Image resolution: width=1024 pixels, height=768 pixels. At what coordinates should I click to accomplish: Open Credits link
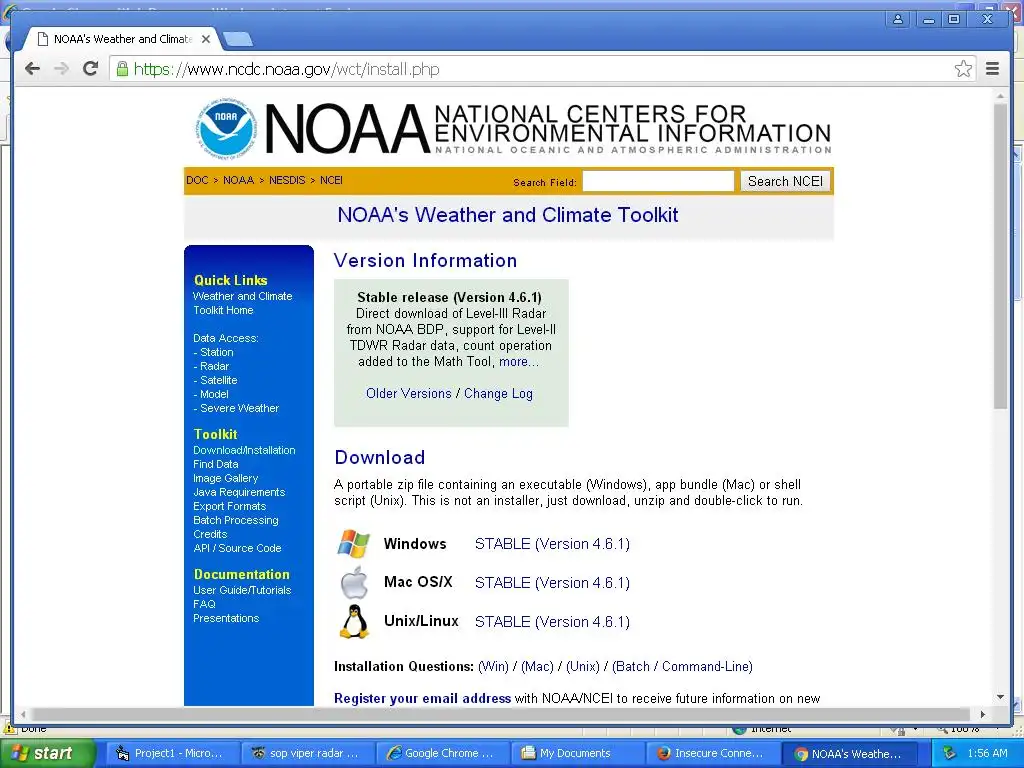210,534
